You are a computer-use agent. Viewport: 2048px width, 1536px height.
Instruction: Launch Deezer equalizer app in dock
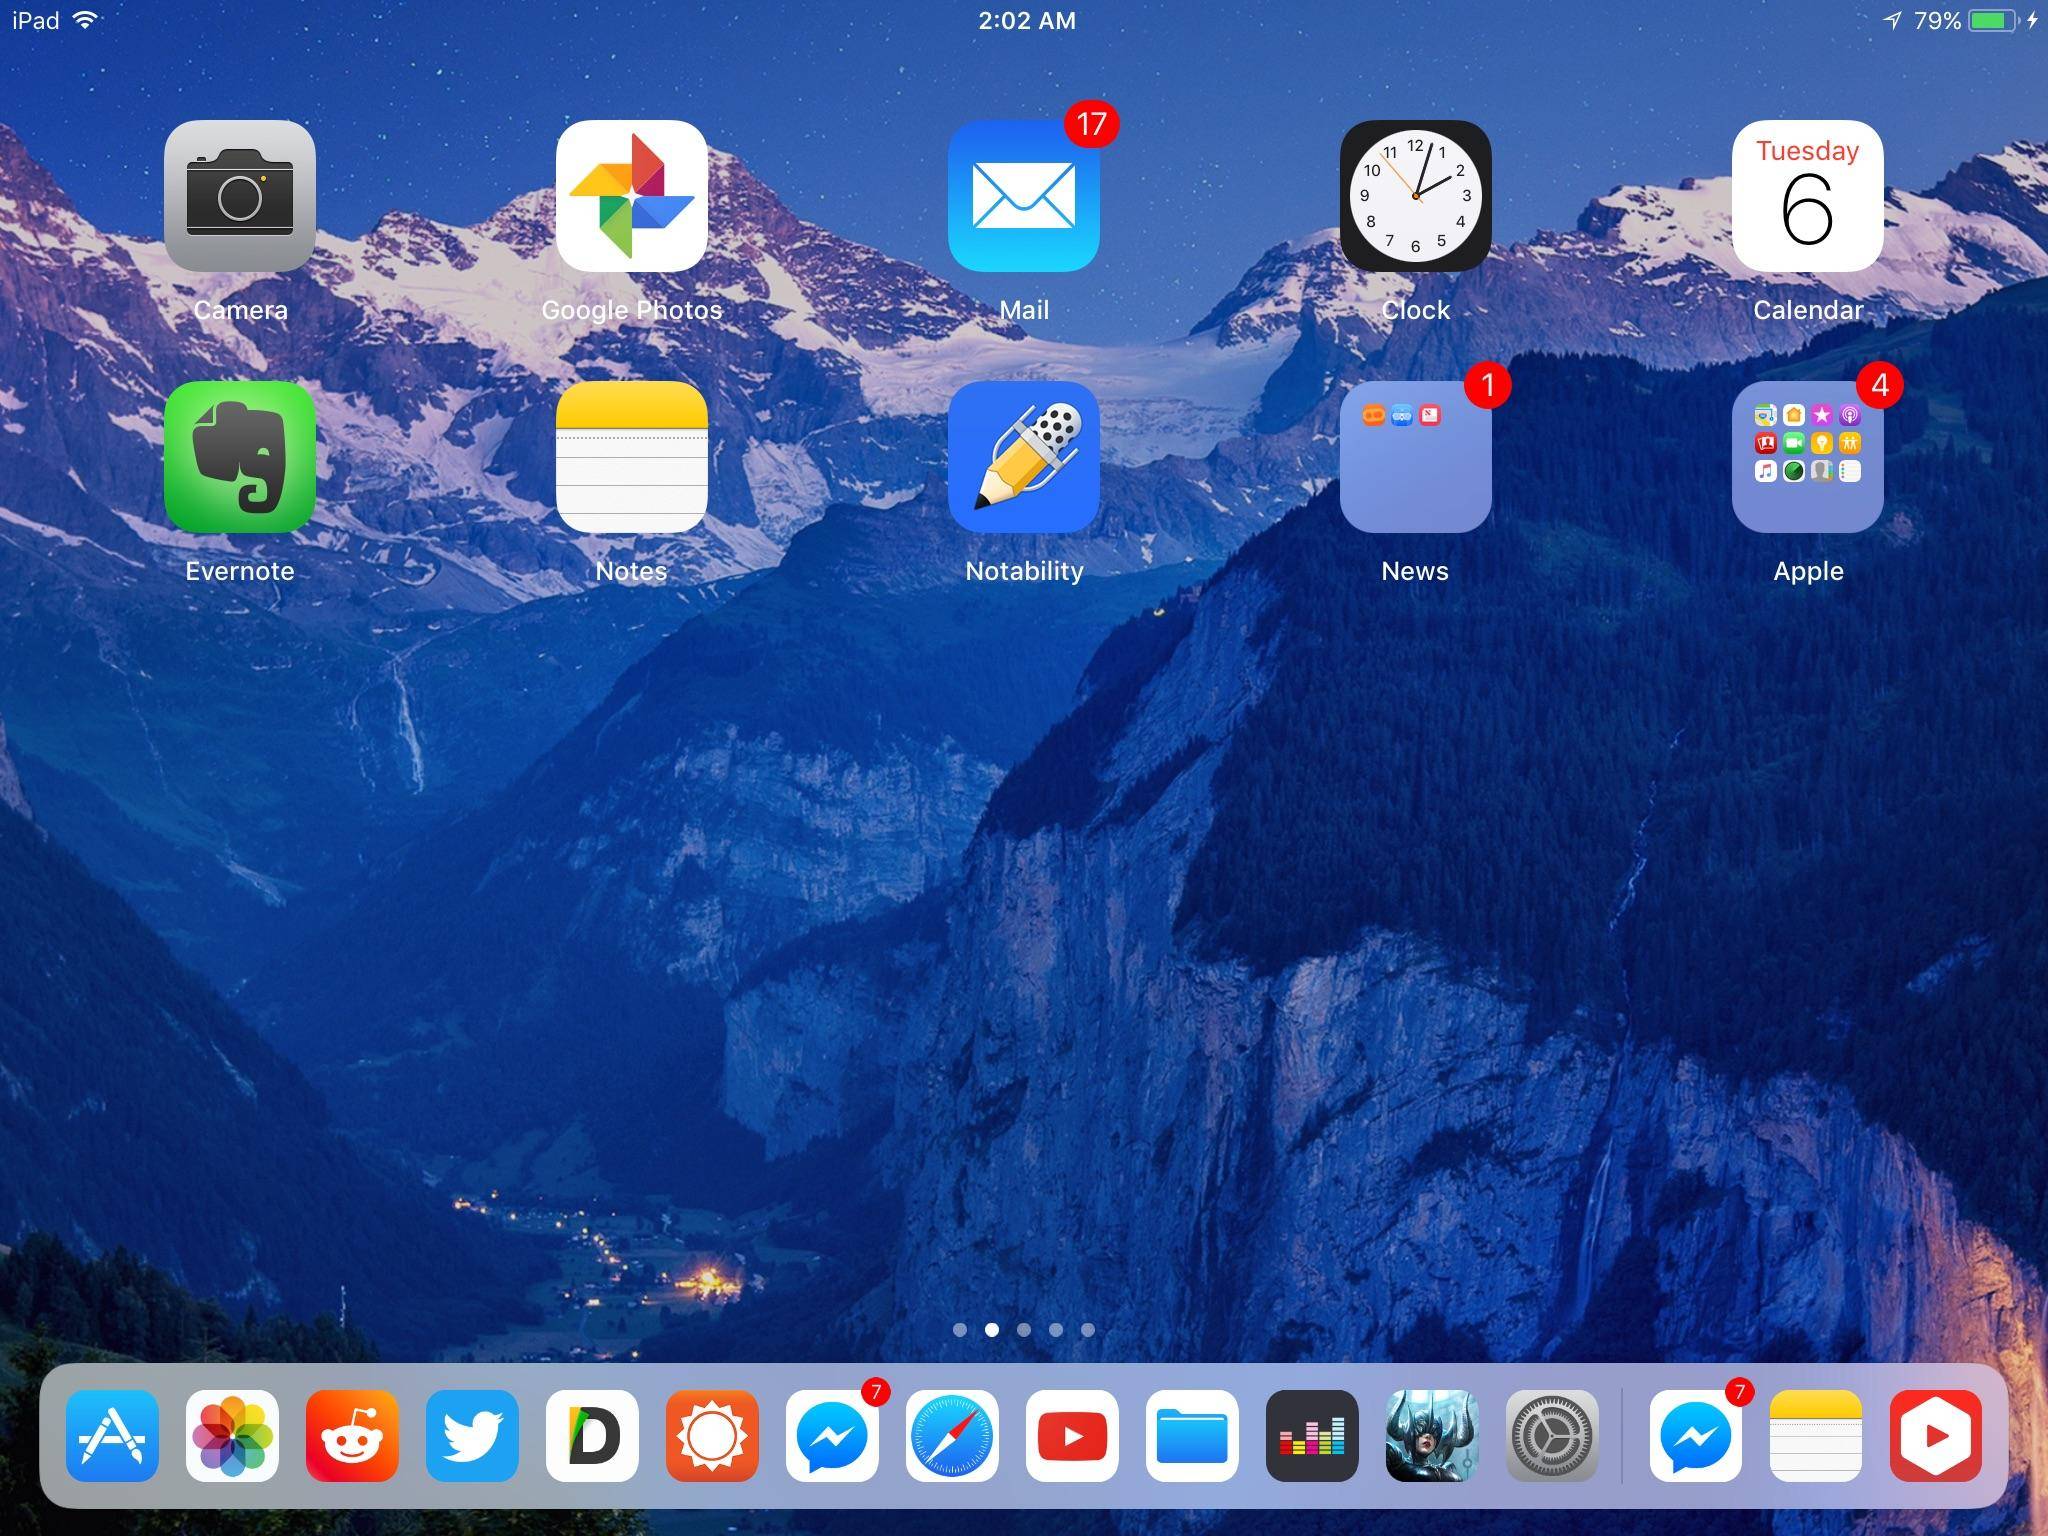point(1312,1436)
